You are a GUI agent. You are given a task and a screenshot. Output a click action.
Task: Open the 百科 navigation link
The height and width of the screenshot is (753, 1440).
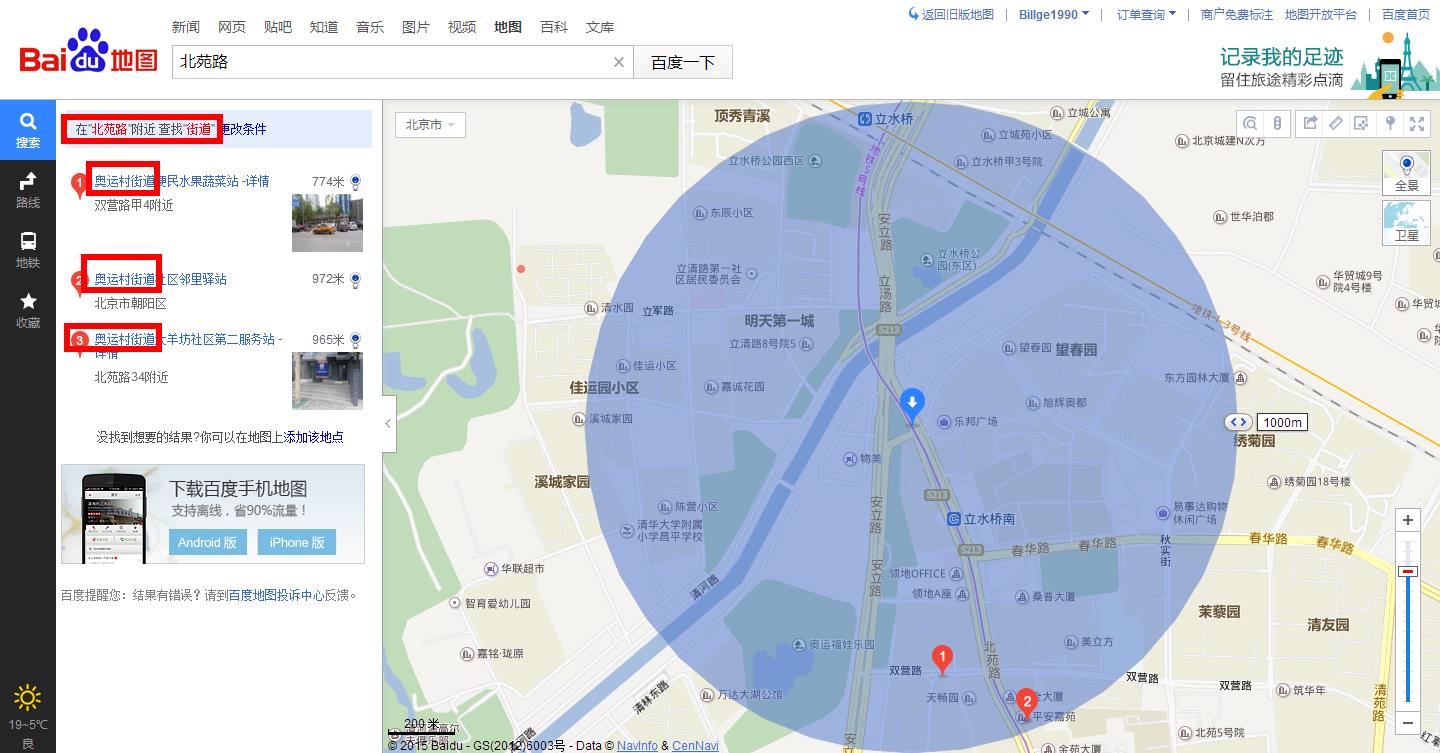554,27
